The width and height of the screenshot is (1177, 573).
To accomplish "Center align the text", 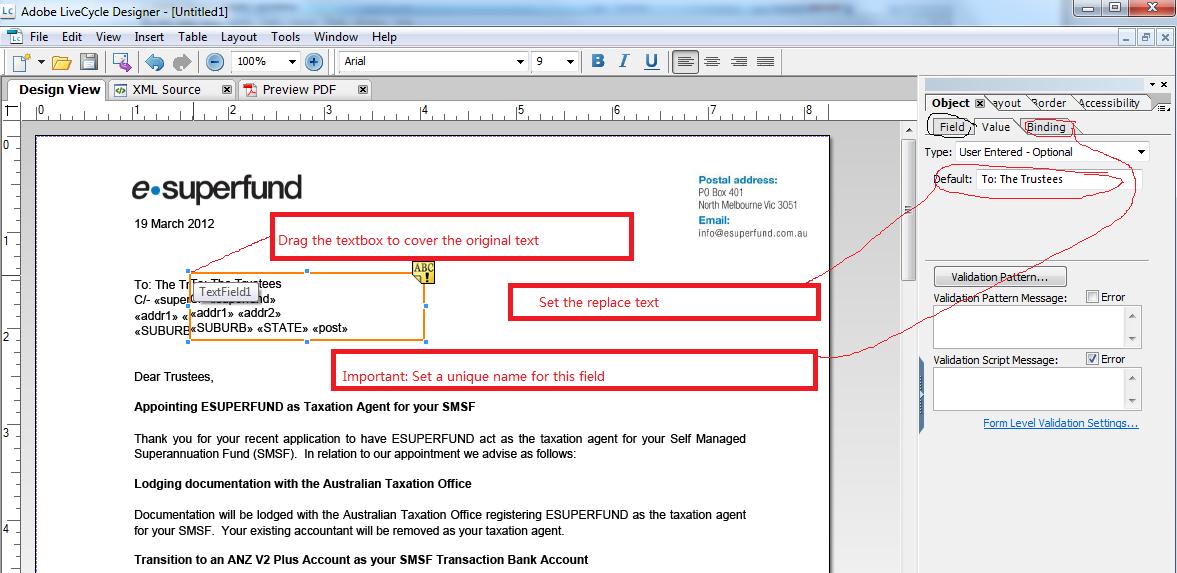I will [x=712, y=62].
